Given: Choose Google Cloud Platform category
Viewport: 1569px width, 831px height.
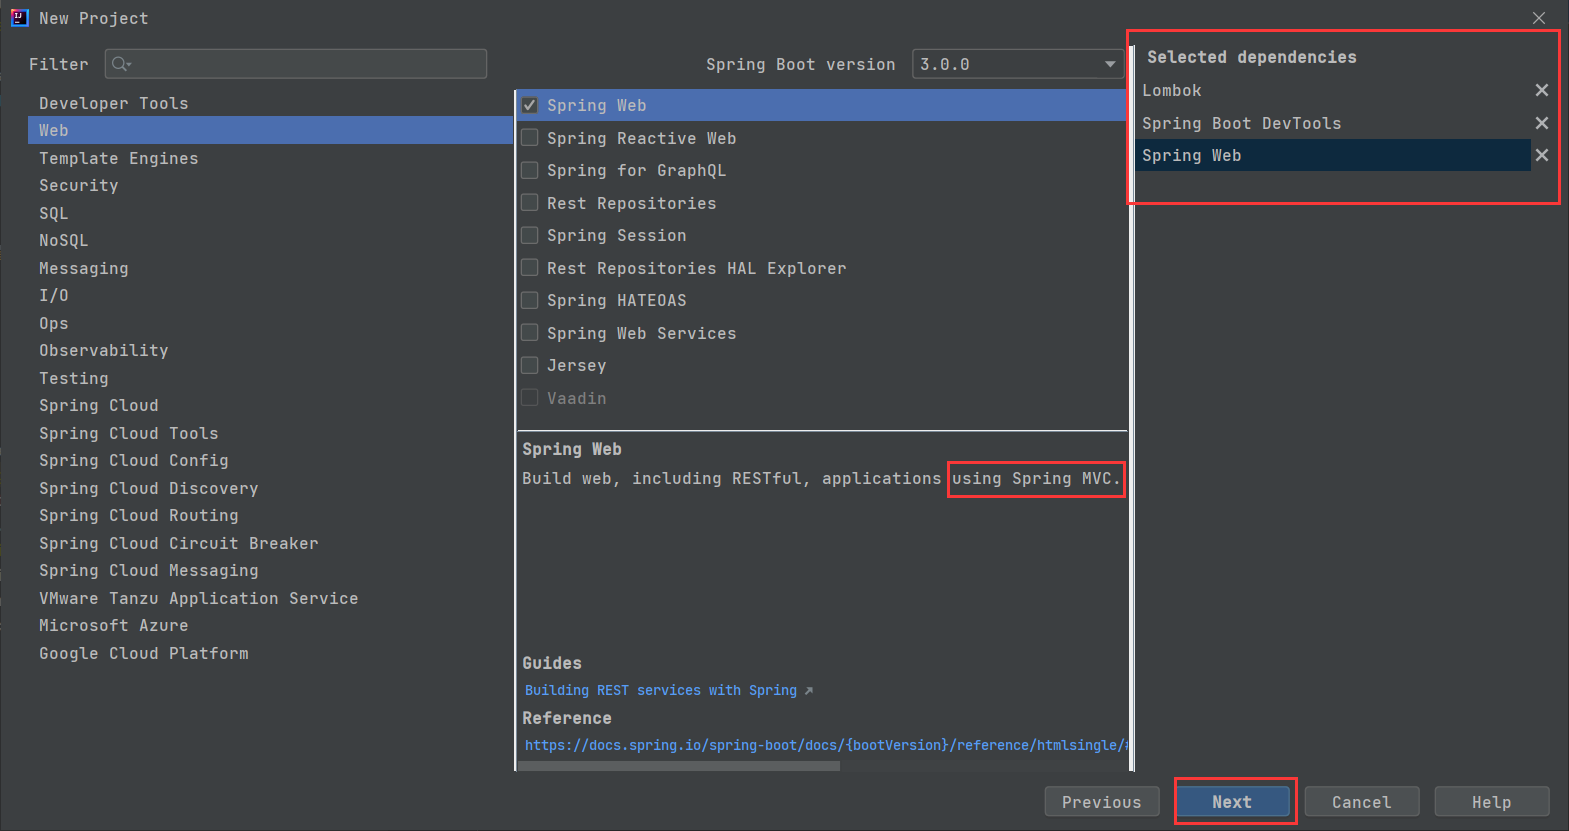Looking at the screenshot, I should click(270, 653).
